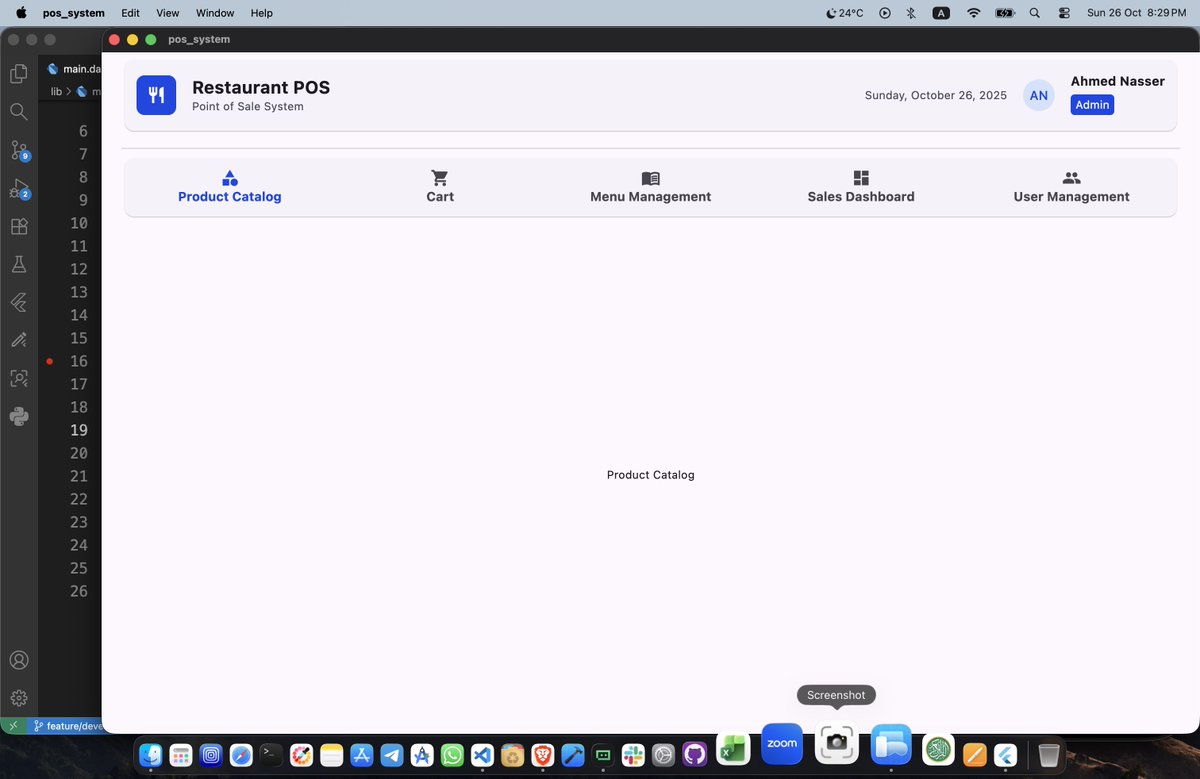1200x779 pixels.
Task: Open Brave browser from the Dock
Action: point(543,755)
